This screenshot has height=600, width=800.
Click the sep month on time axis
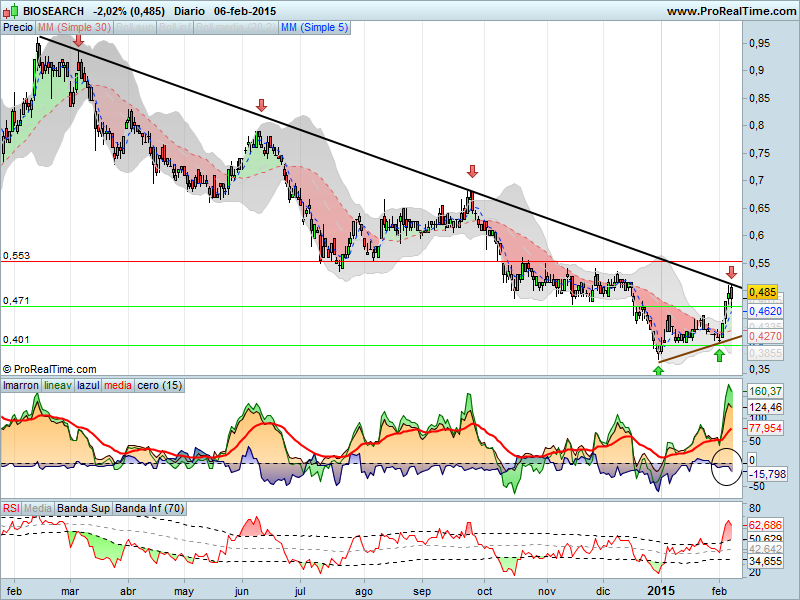pyautogui.click(x=422, y=591)
